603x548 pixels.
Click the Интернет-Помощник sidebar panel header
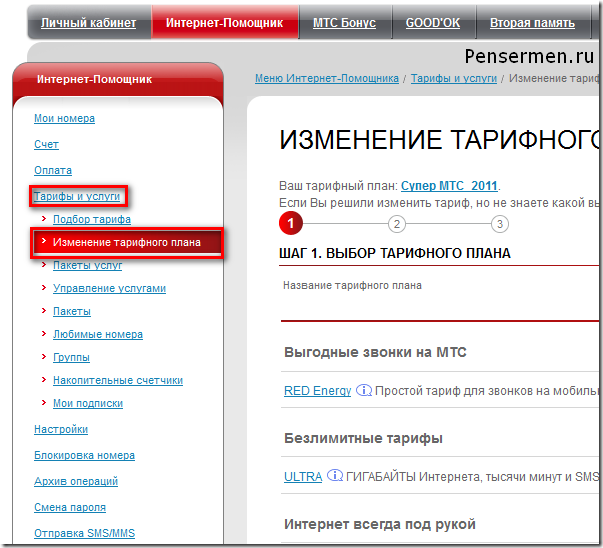pos(95,79)
